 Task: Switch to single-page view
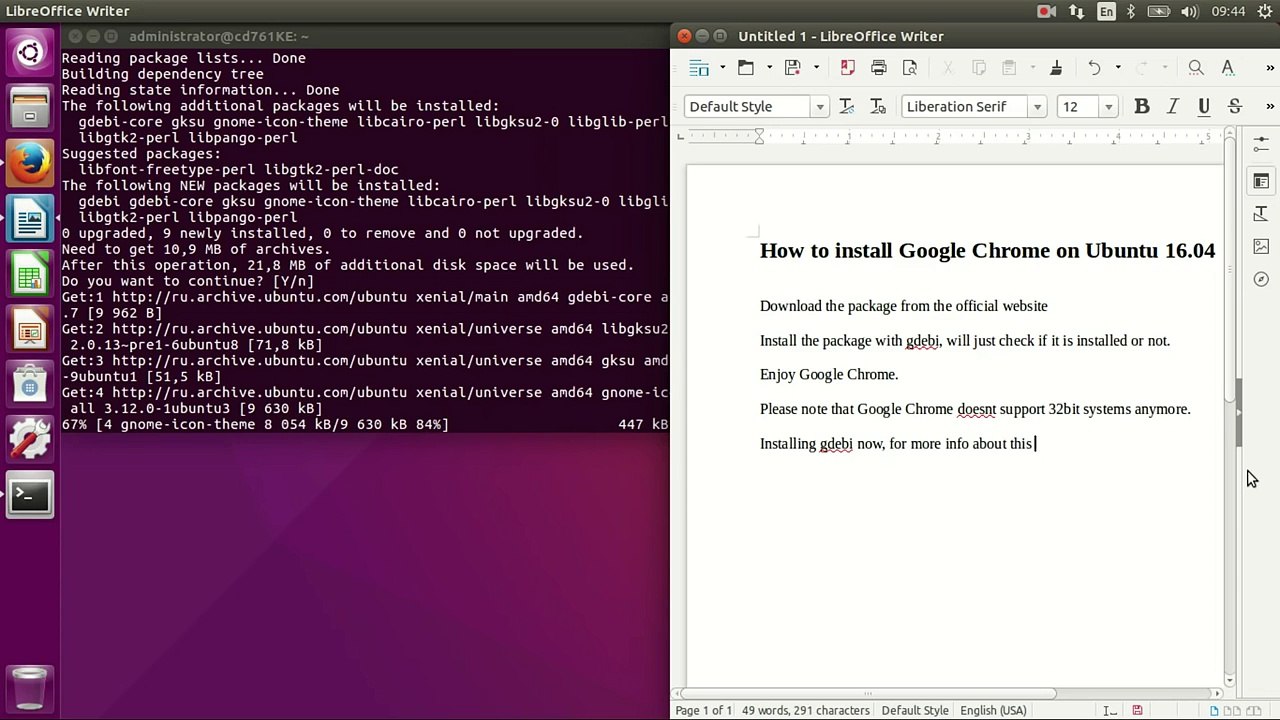(x=1214, y=711)
